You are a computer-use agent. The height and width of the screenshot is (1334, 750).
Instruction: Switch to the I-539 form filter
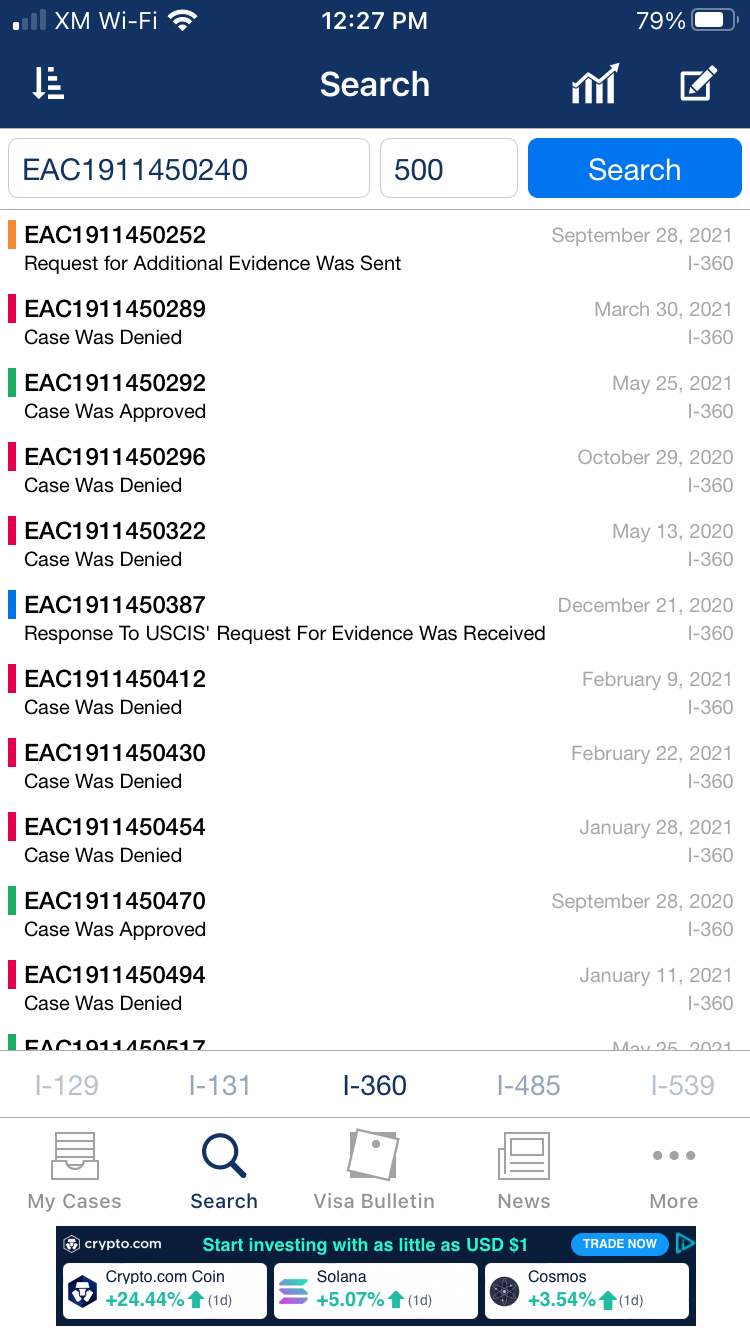pyautogui.click(x=682, y=1085)
